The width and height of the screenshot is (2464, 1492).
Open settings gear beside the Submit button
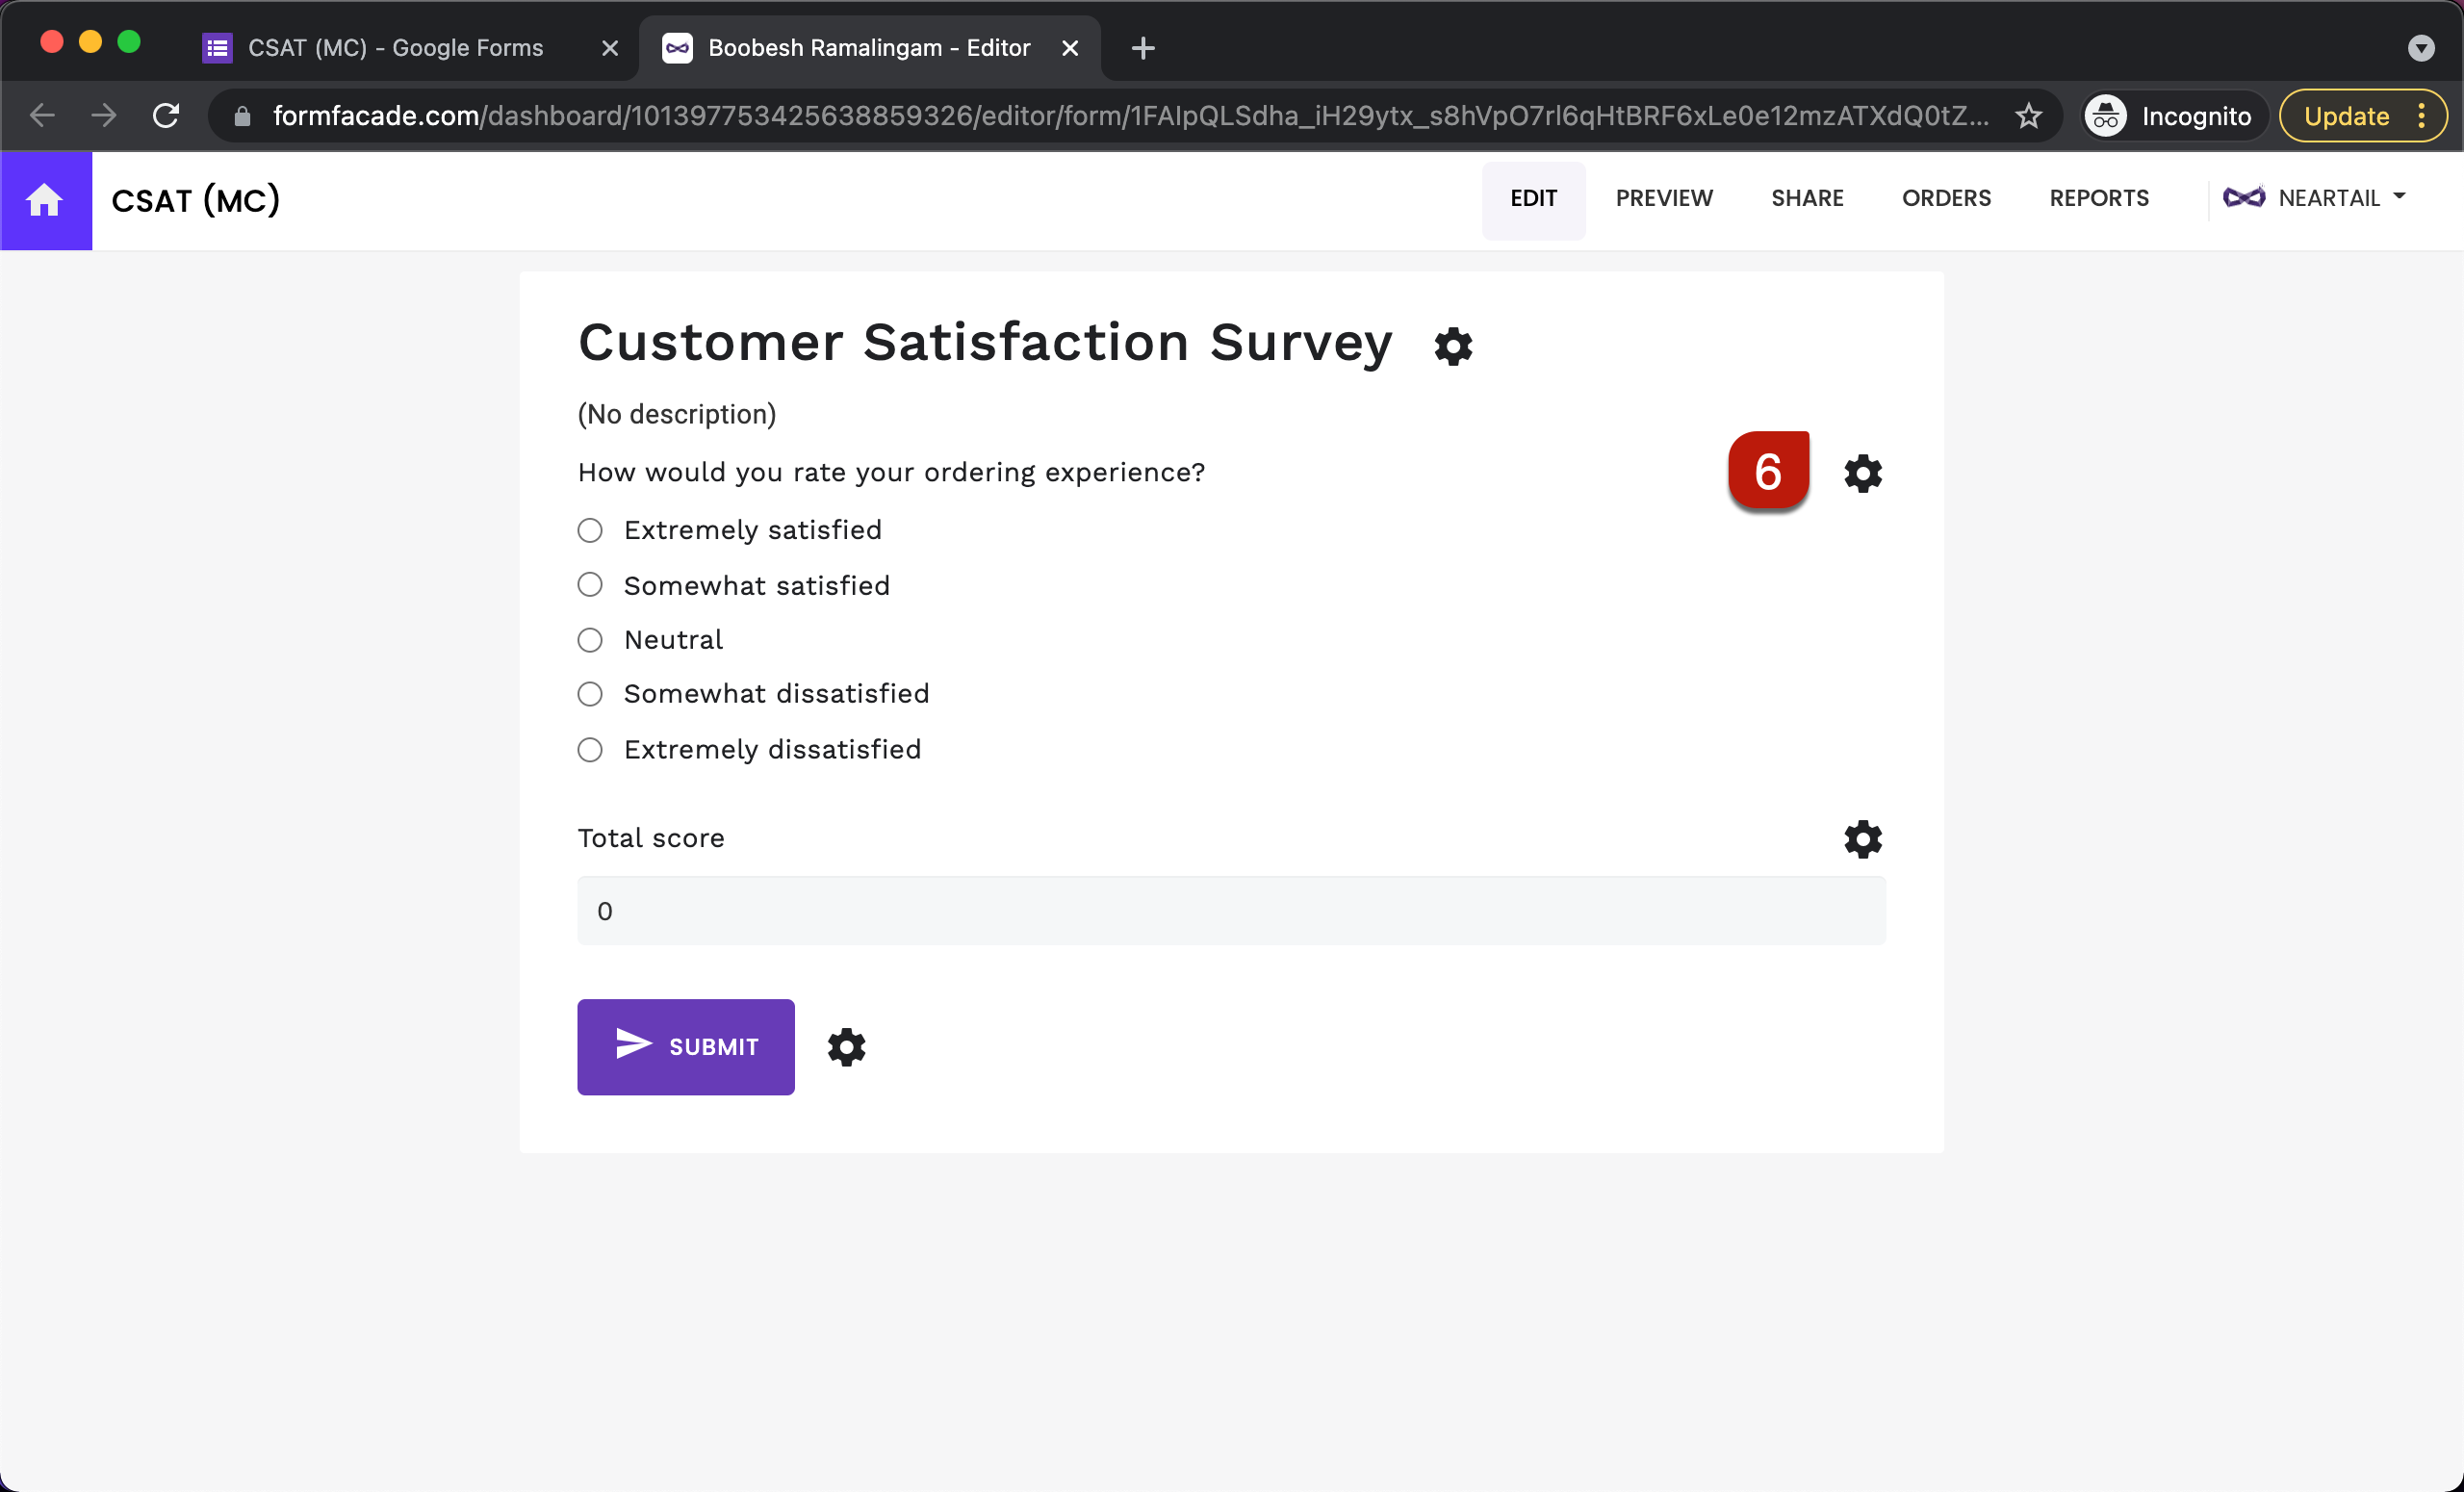[845, 1047]
